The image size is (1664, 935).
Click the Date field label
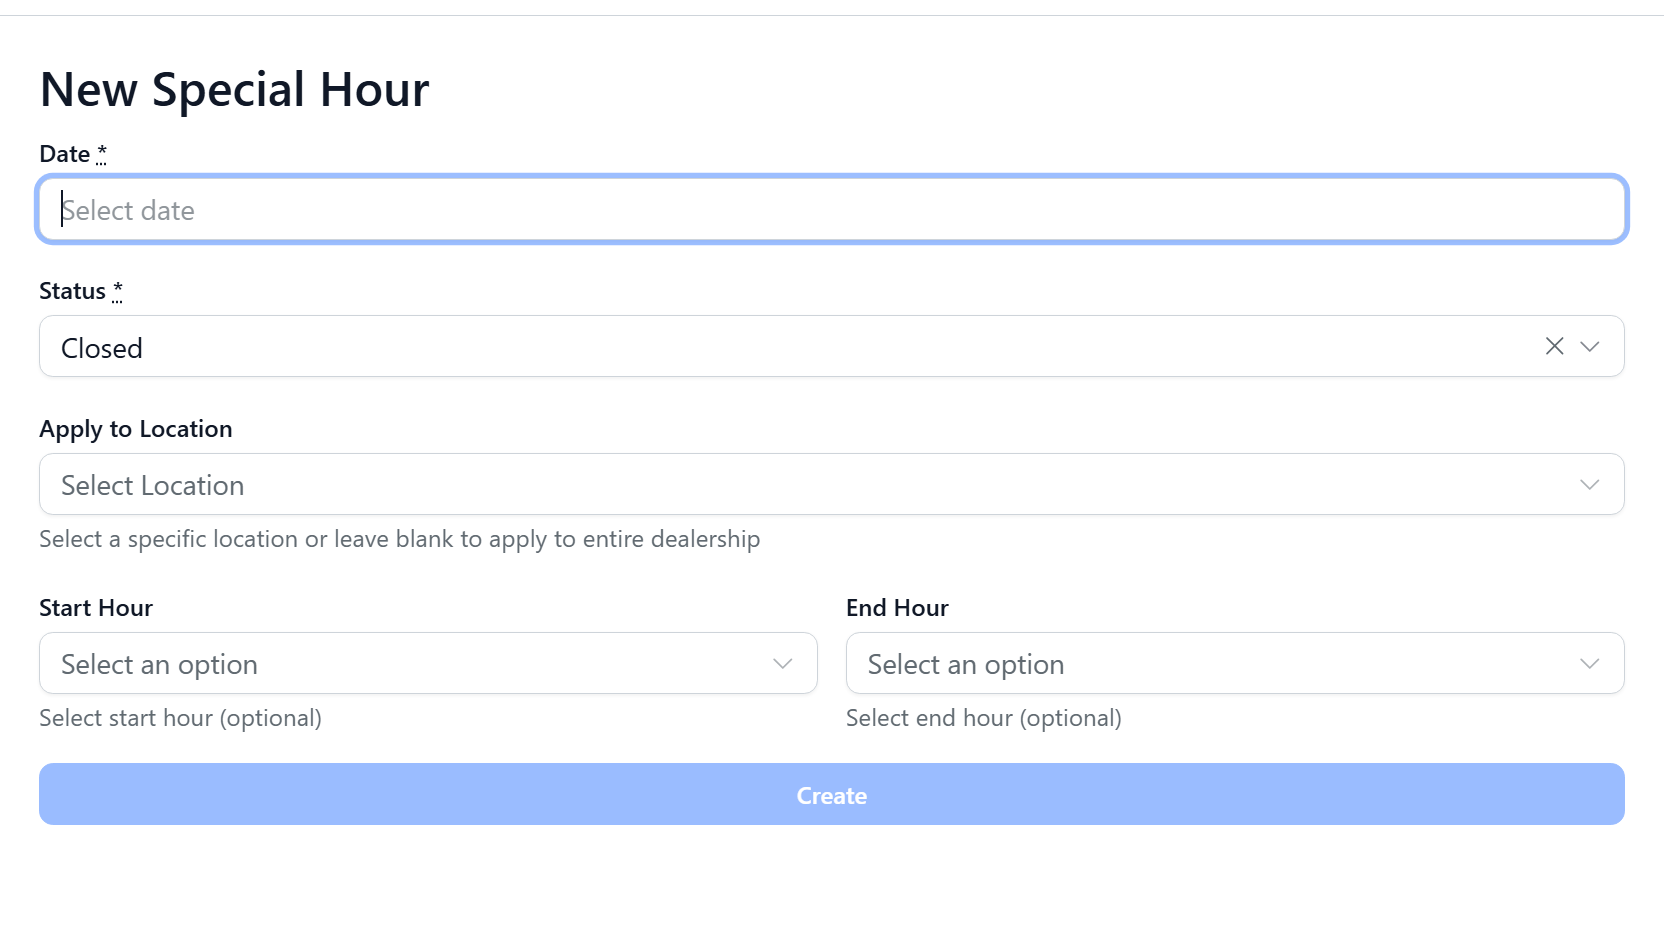click(65, 154)
